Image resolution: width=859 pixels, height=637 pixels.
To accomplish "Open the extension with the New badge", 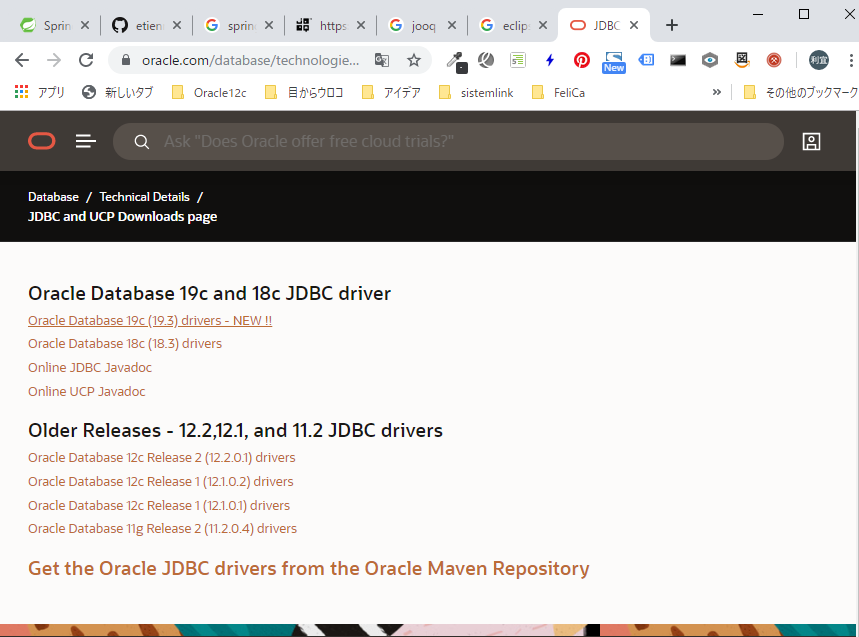I will tap(614, 62).
